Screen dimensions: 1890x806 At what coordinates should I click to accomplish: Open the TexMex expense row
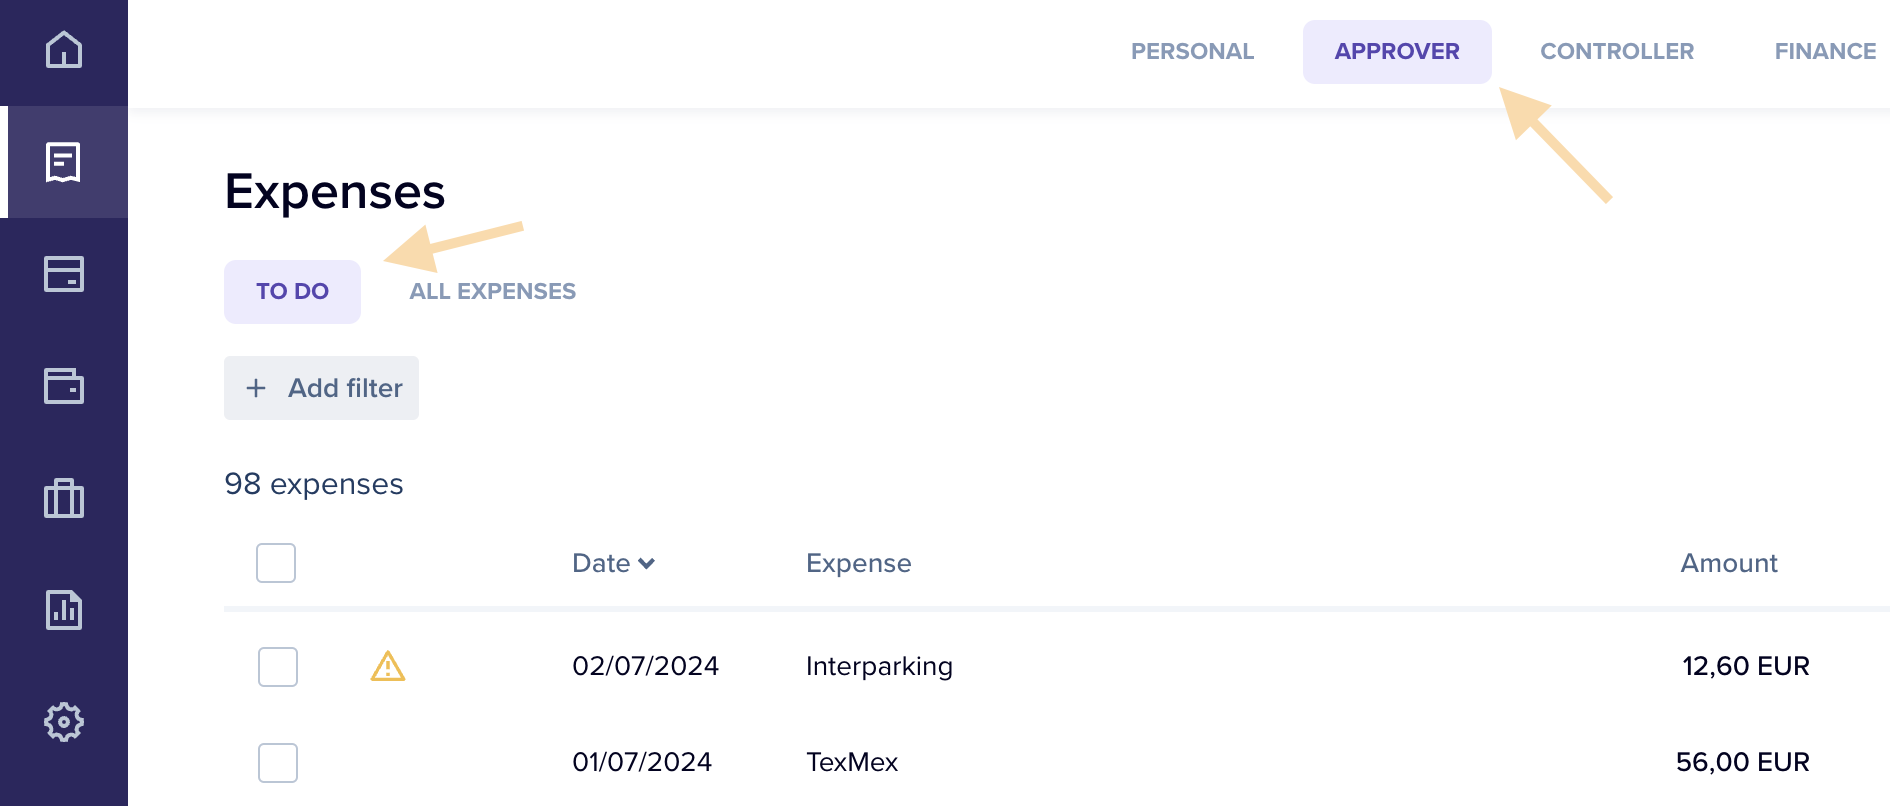tap(852, 762)
